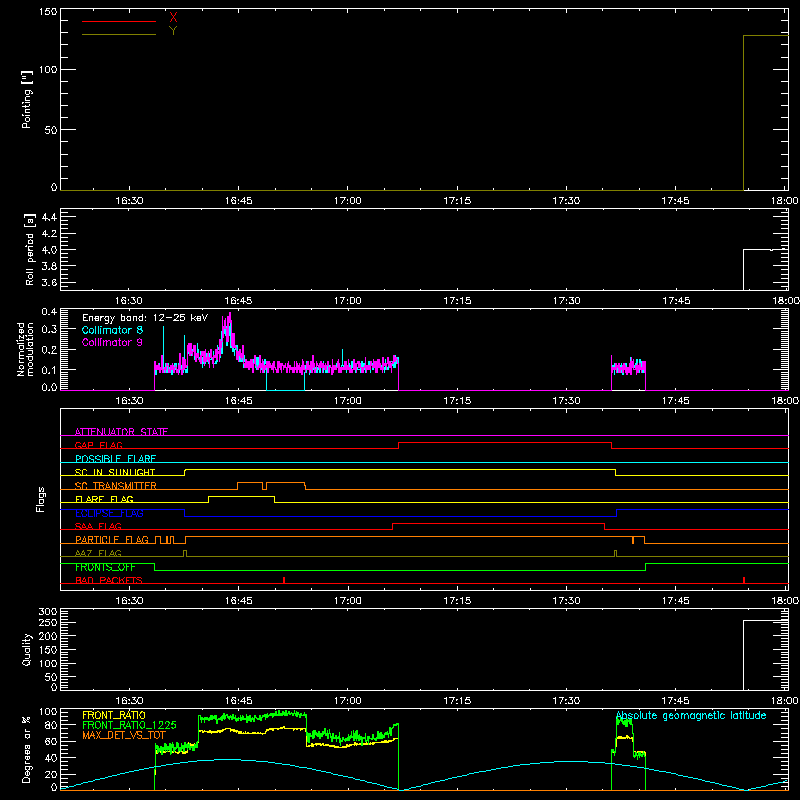This screenshot has height=800, width=800.
Task: Click the red X legend label
Action: pyautogui.click(x=173, y=18)
